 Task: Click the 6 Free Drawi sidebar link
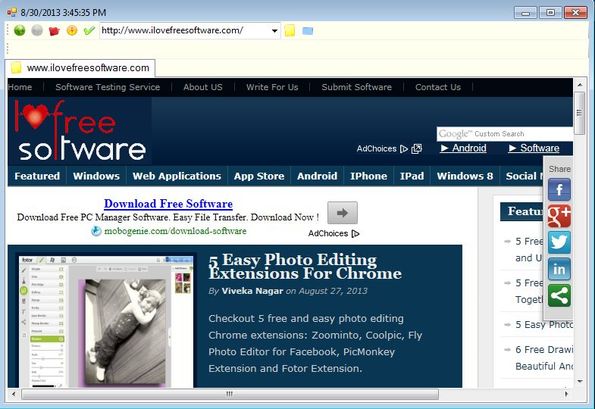[544, 358]
